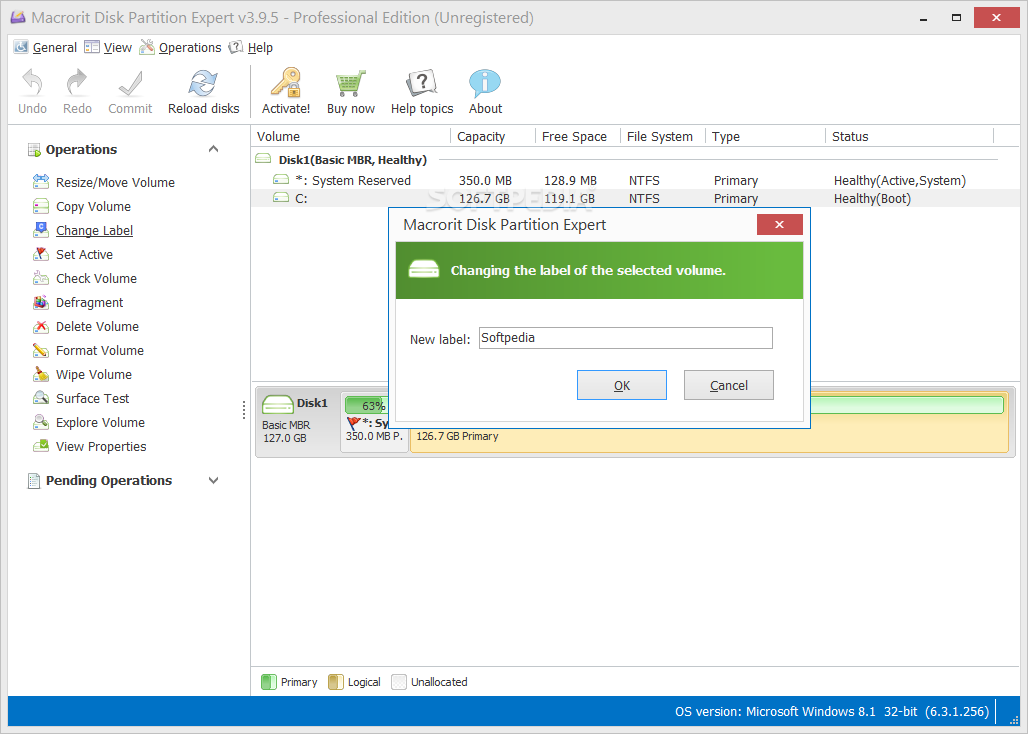Open Explore Volume operation
Viewport: 1028px width, 734px height.
tap(89, 423)
